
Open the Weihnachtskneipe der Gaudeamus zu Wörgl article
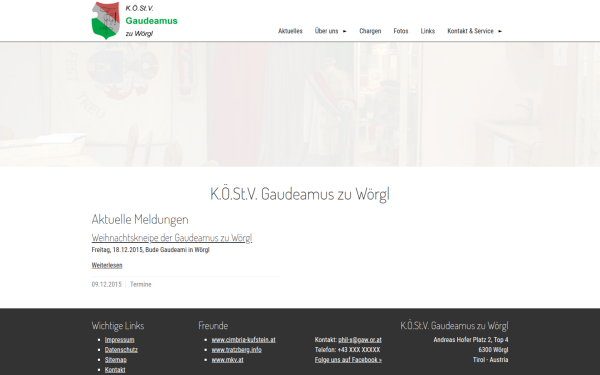point(172,238)
